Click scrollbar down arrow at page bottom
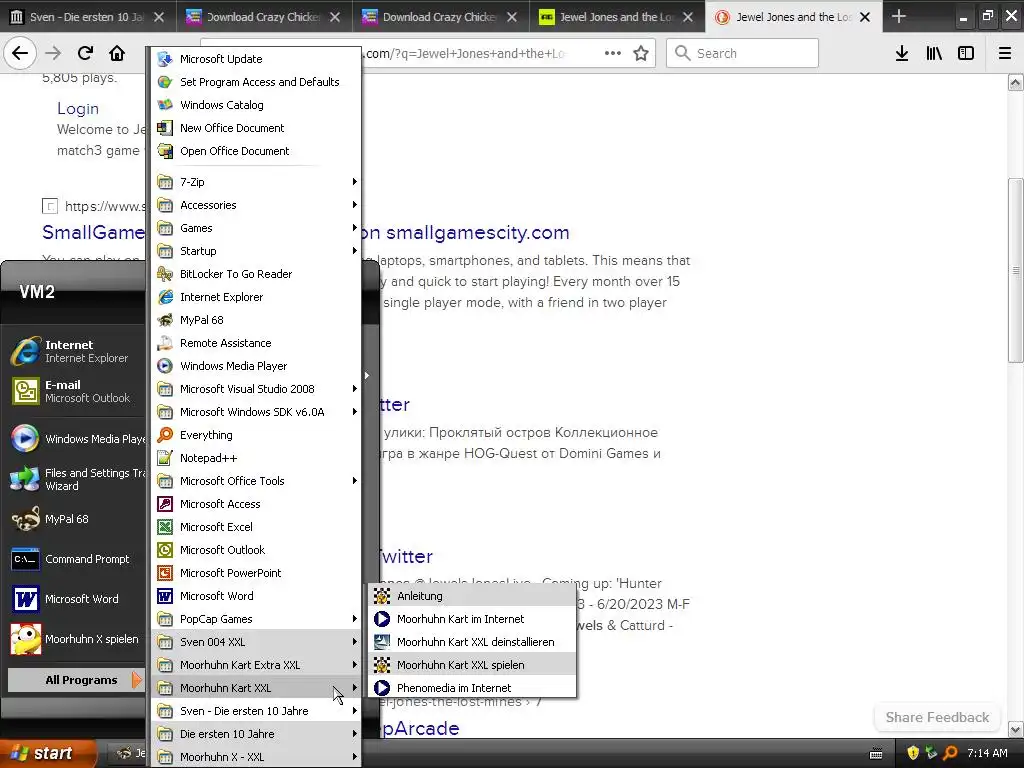This screenshot has height=768, width=1024. pyautogui.click(x=1015, y=729)
